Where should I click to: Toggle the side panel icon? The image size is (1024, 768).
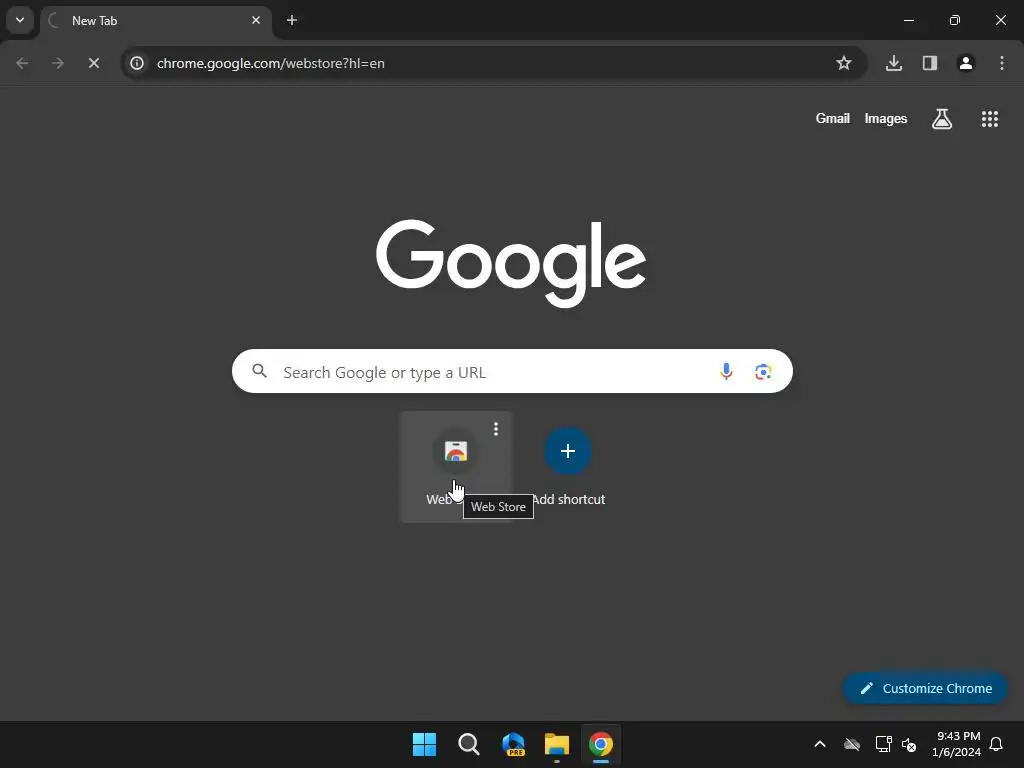tap(930, 63)
